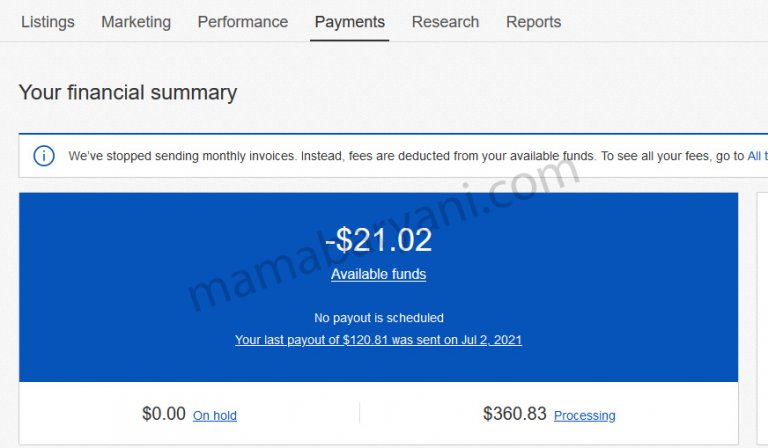Click the 'Your financial summary' heading
This screenshot has height=448, width=768.
click(128, 93)
